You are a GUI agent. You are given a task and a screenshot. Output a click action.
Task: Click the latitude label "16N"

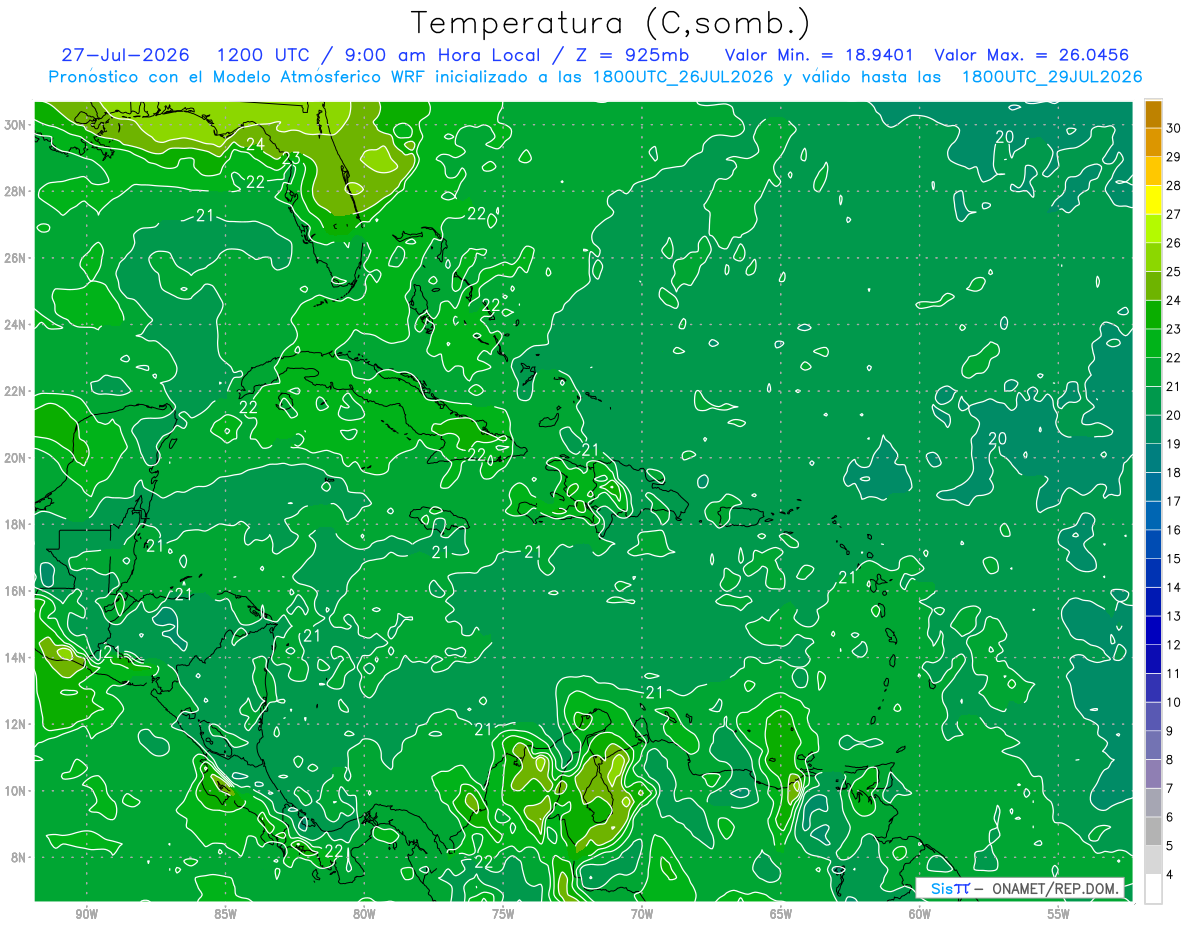[x=17, y=591]
